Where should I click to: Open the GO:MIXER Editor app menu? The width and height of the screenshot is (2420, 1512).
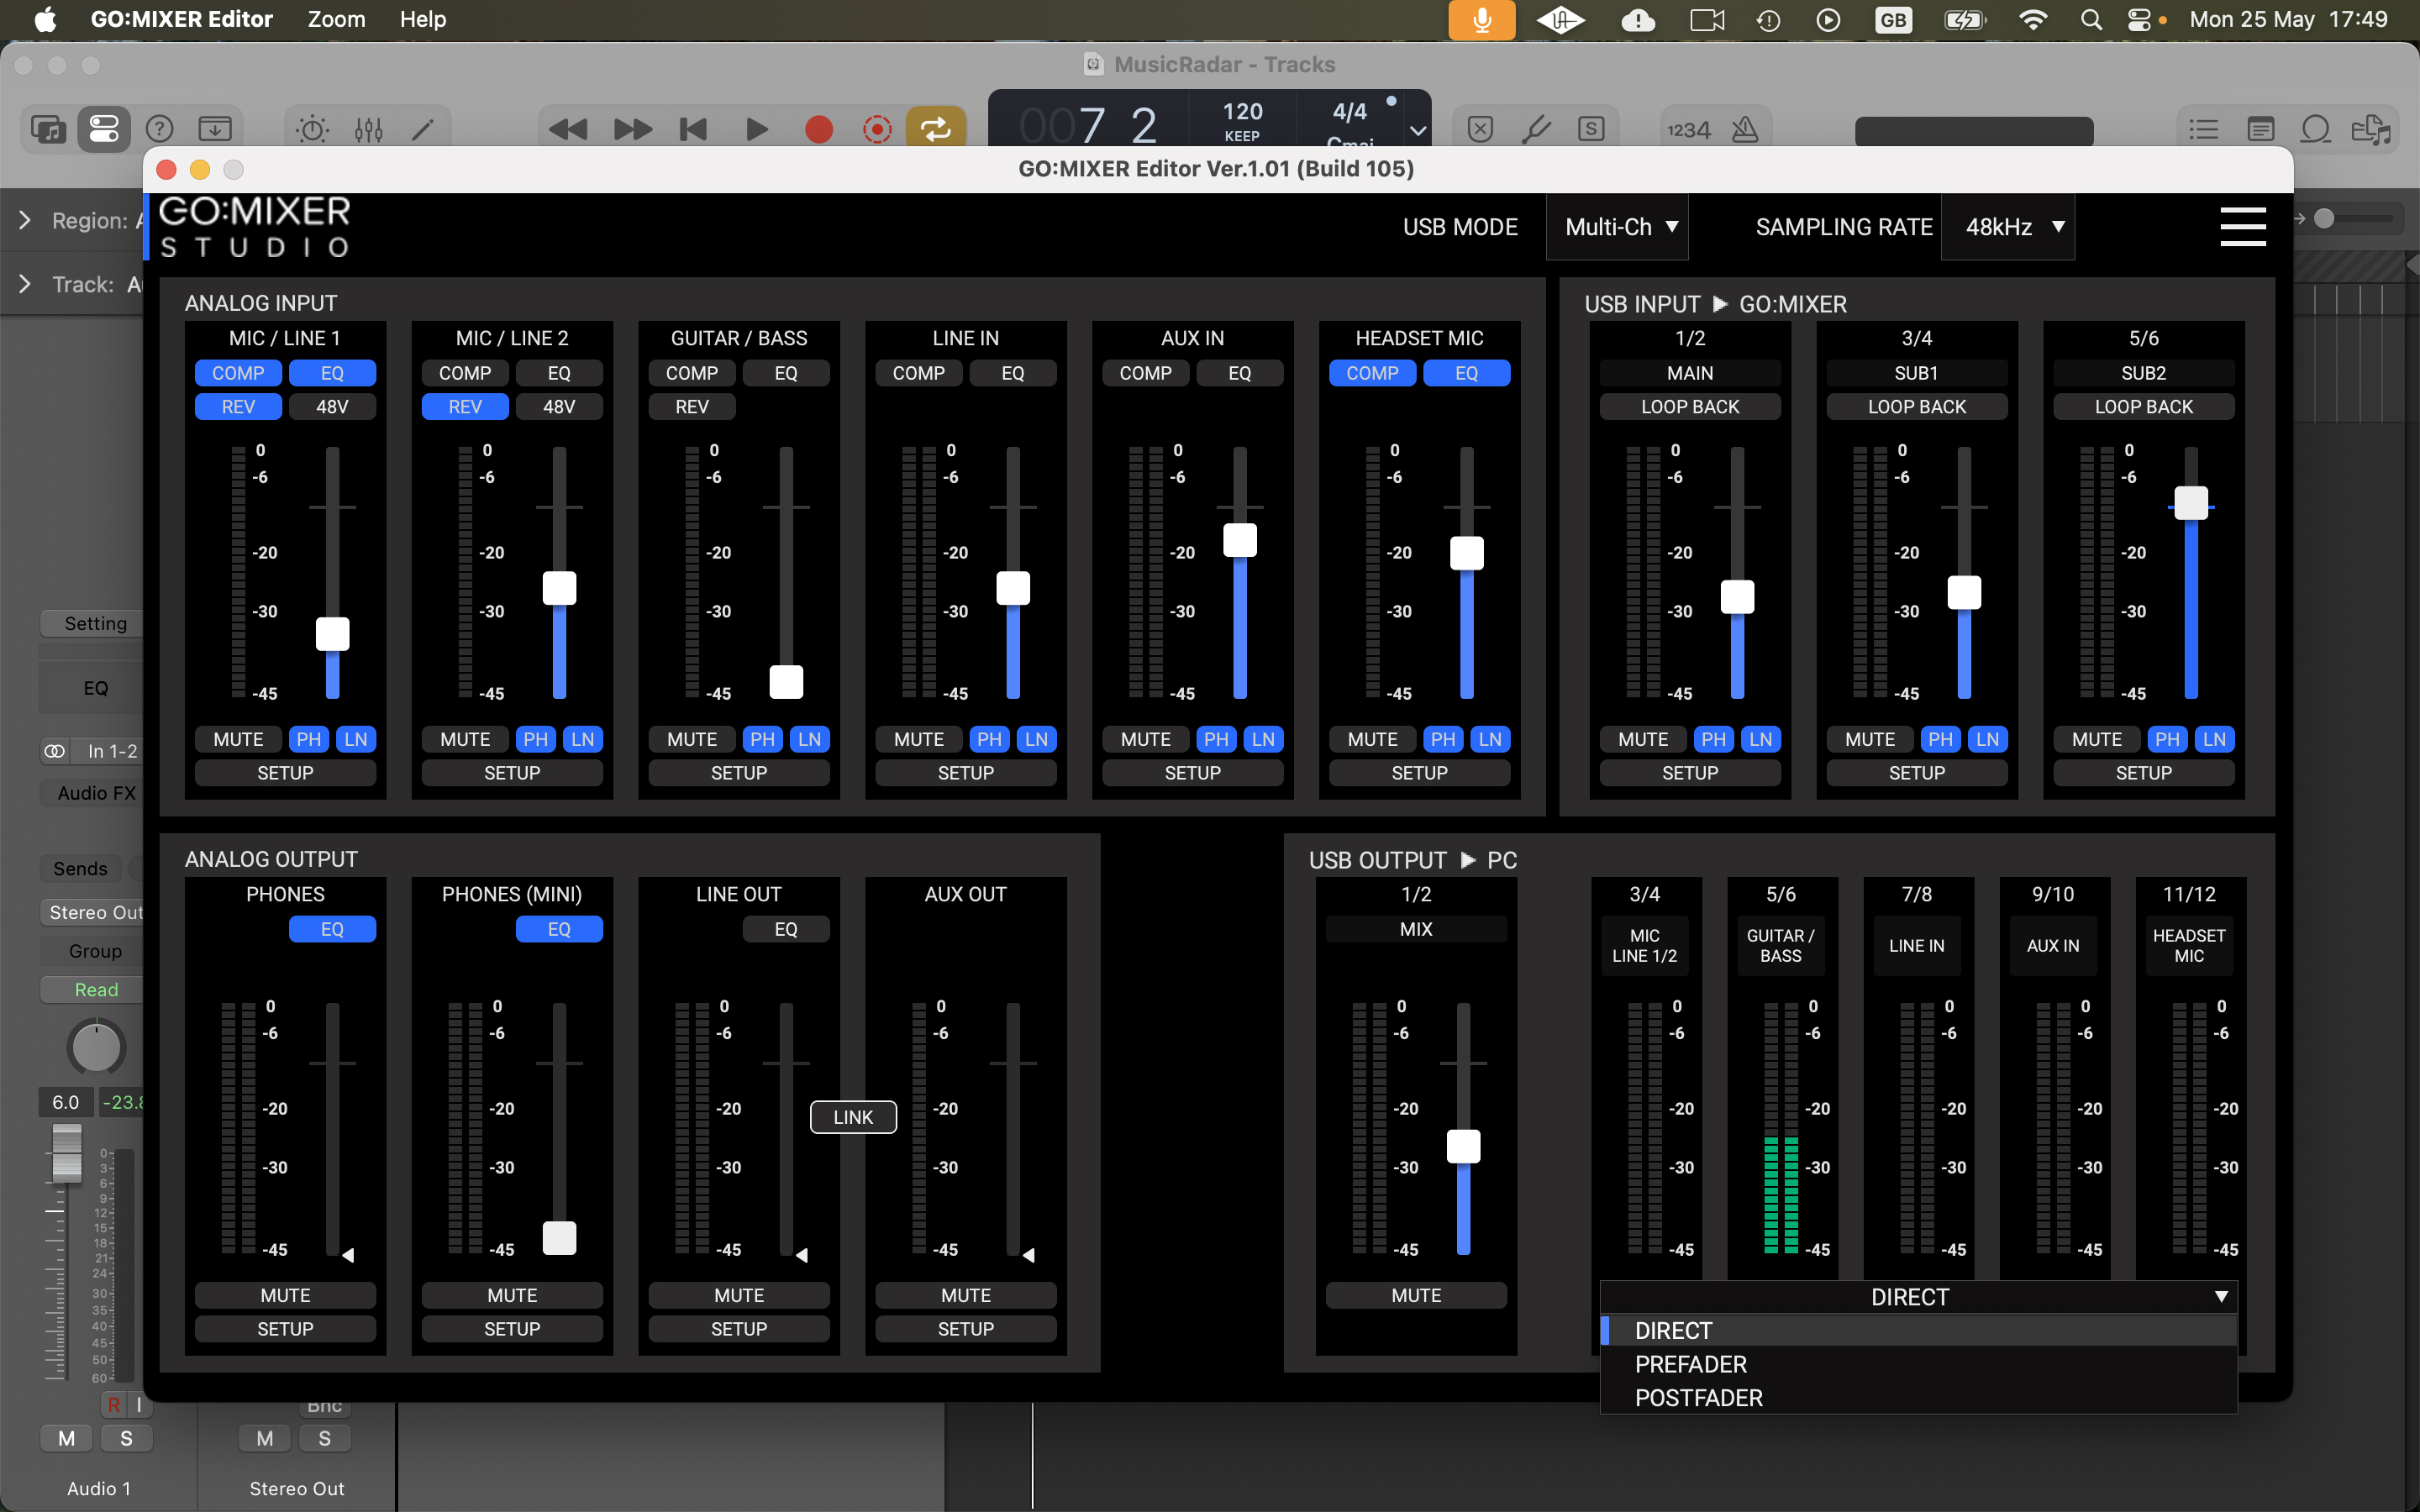pyautogui.click(x=181, y=19)
